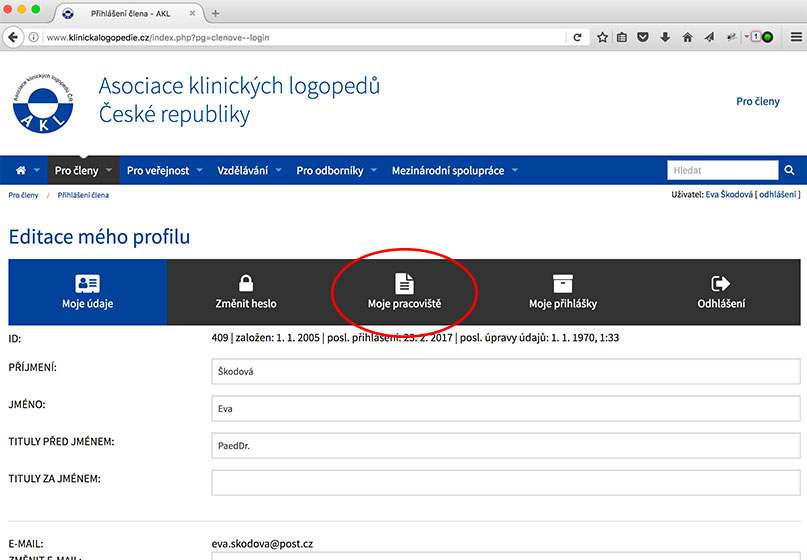
Task: Expand the Pro veřejnost dropdown menu
Action: coord(164,170)
